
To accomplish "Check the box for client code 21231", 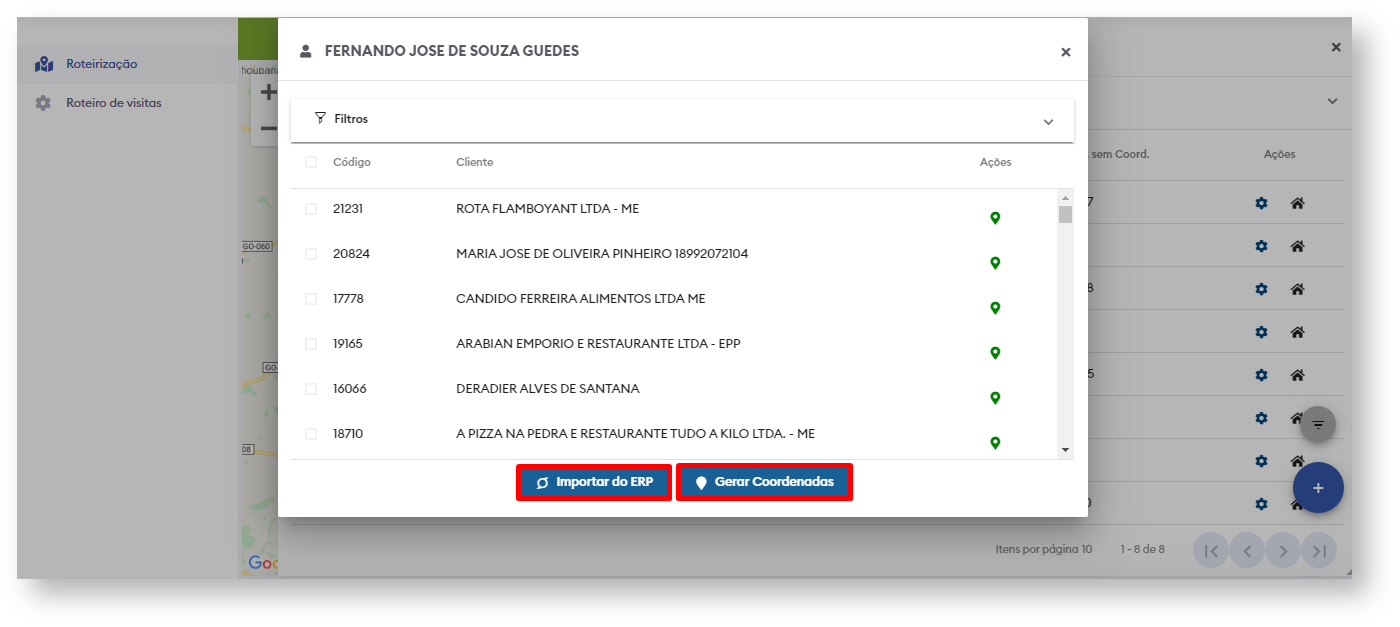I will point(311,209).
